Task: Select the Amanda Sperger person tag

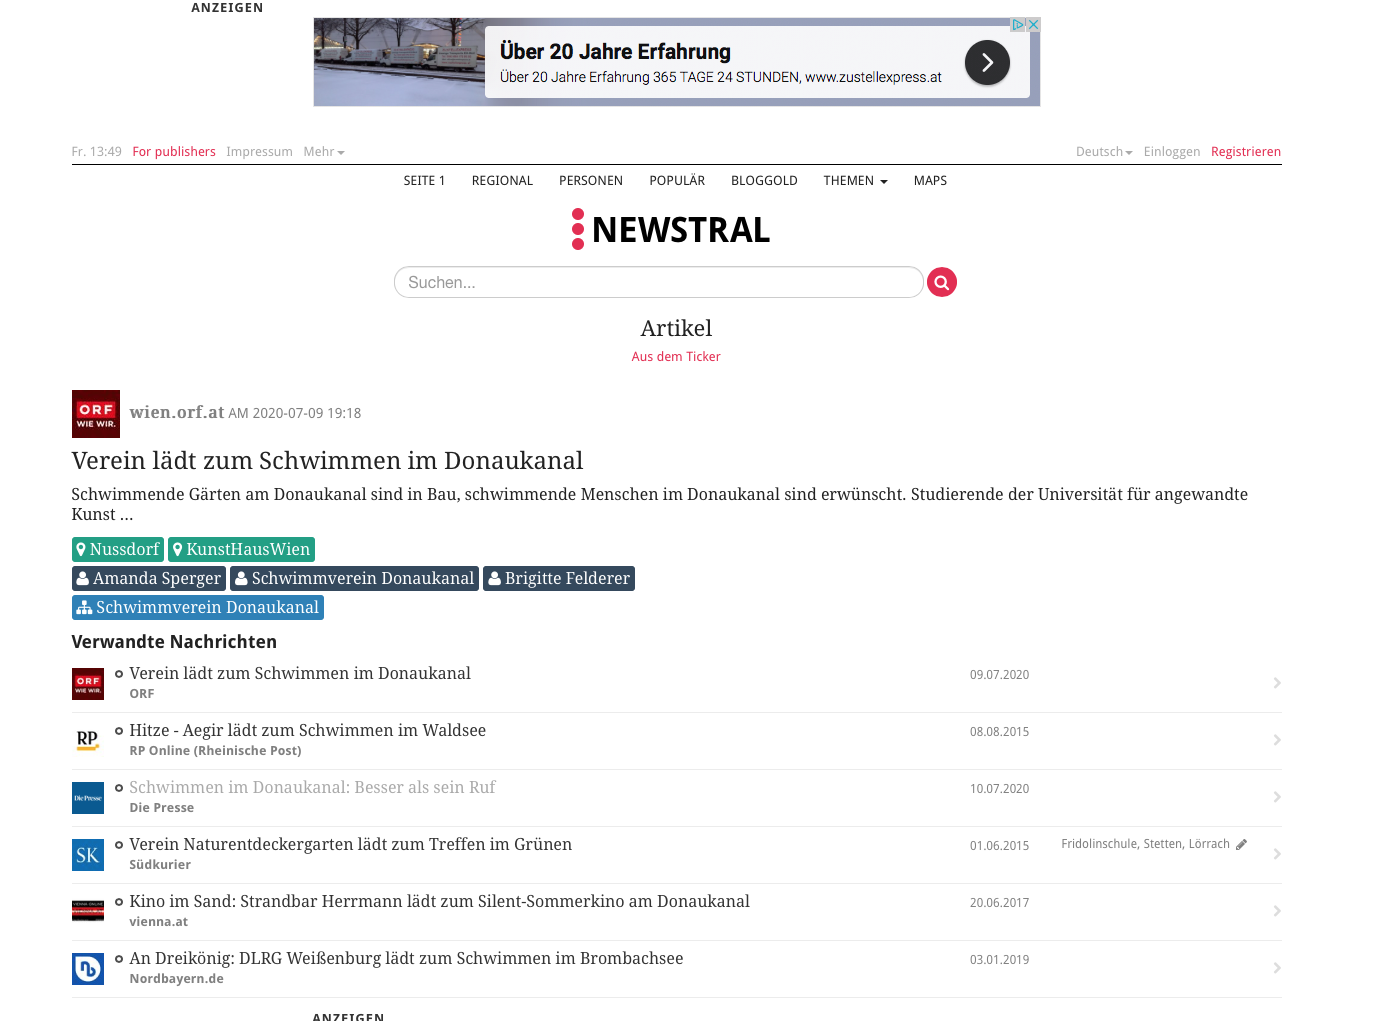Action: (149, 578)
